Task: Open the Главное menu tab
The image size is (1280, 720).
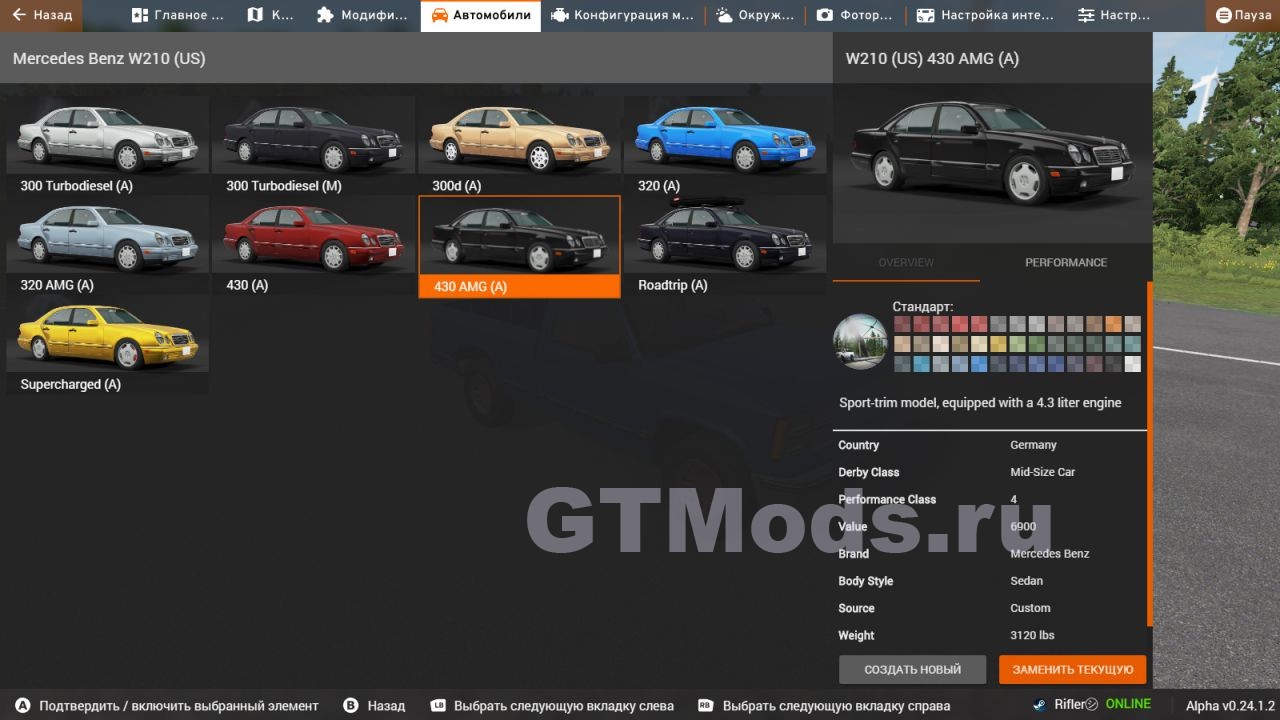Action: point(178,15)
